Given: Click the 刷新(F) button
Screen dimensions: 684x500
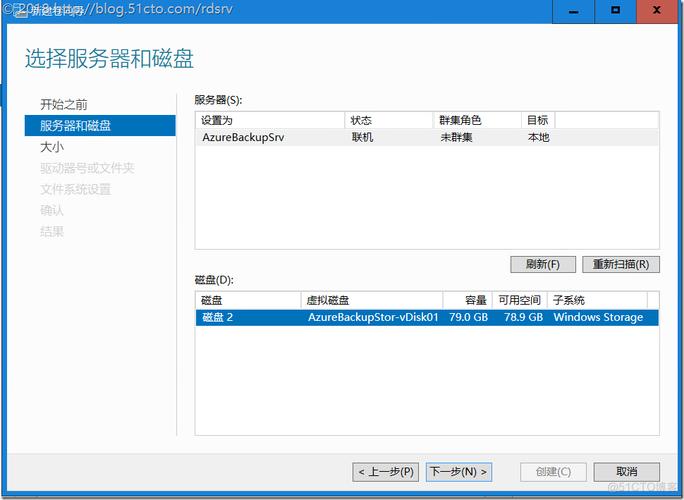Looking at the screenshot, I should (543, 264).
